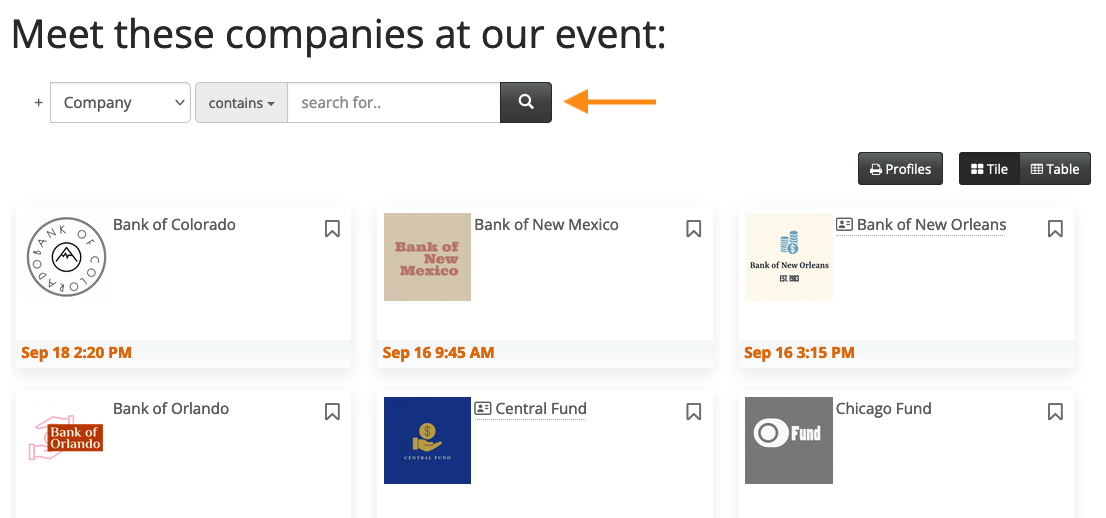Switch to Table view

1055,169
